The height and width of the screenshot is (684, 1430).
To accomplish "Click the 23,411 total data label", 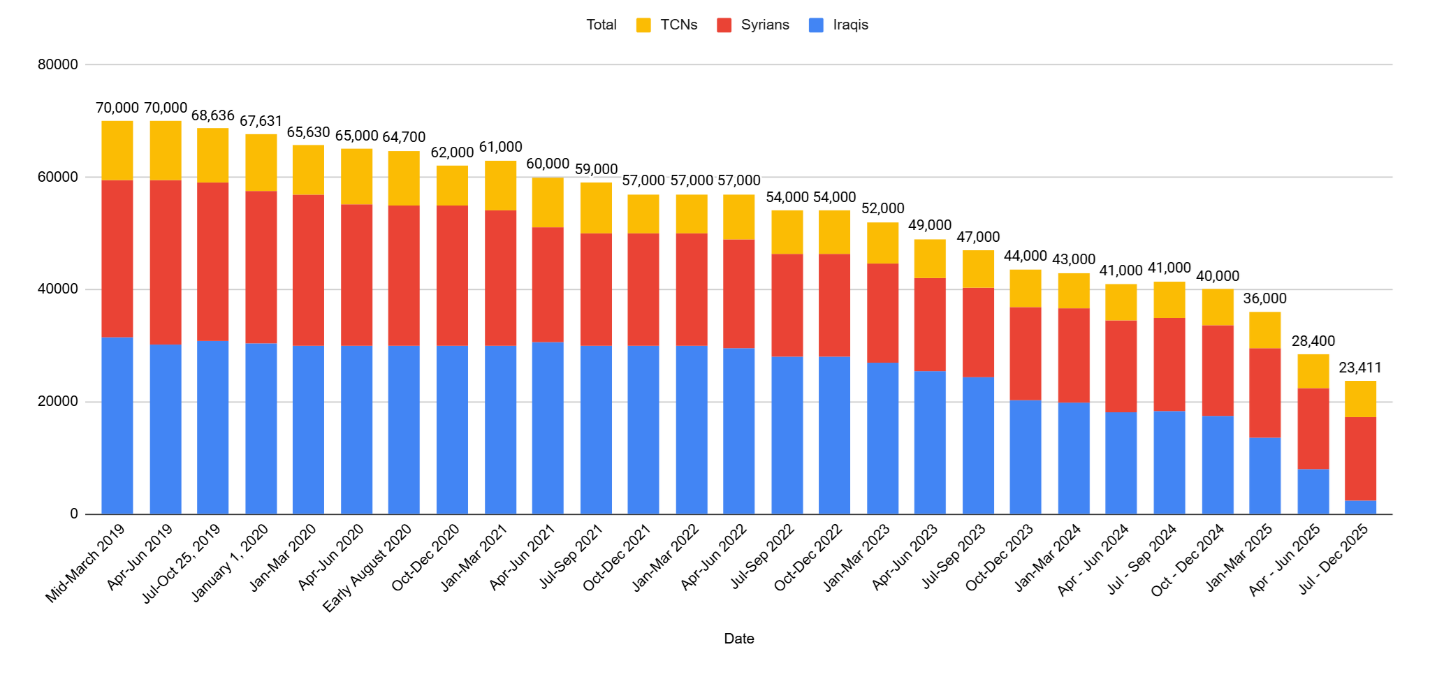I will 1359,368.
